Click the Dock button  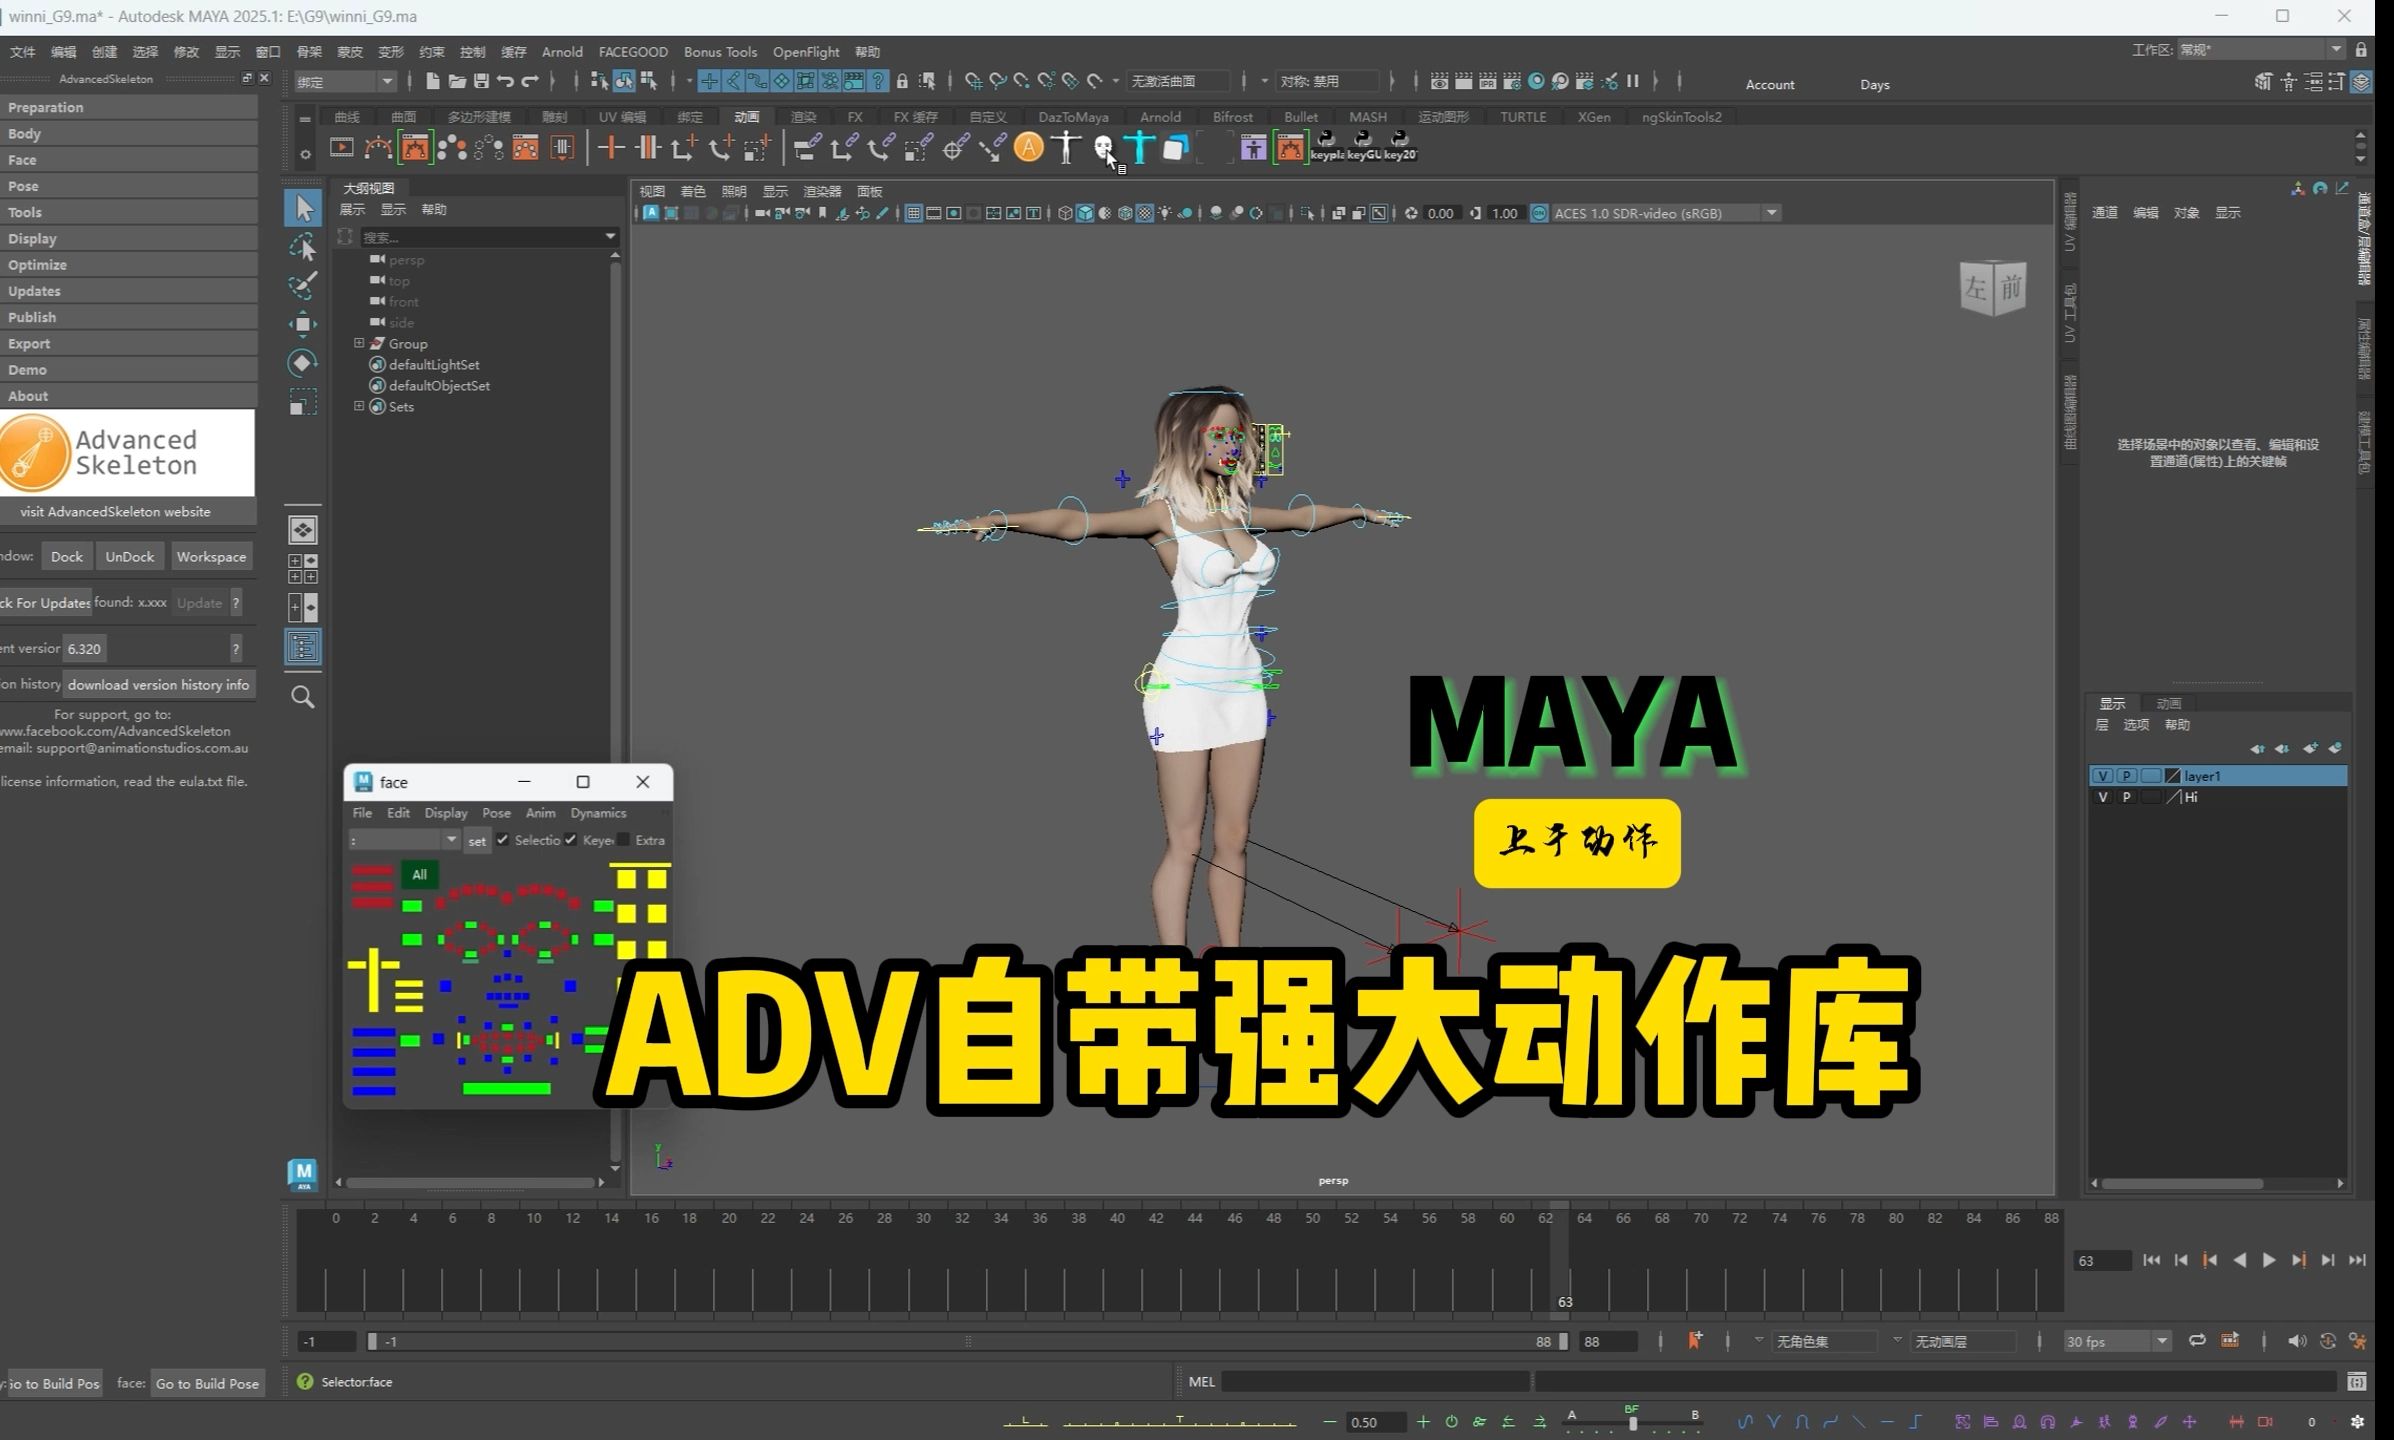coord(67,557)
